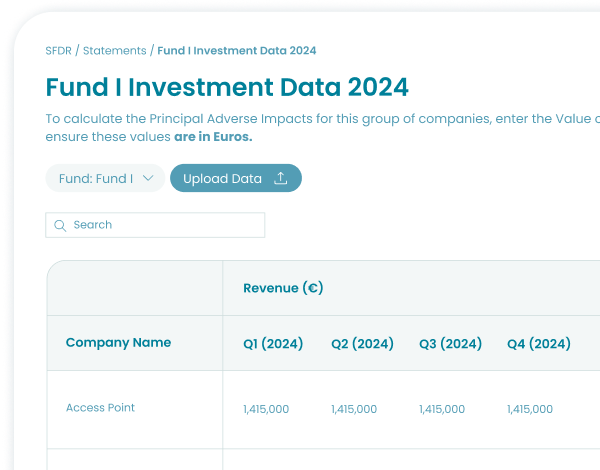The image size is (600, 470).
Task: Select the Q3 (2024) column header
Action: pyautogui.click(x=450, y=343)
